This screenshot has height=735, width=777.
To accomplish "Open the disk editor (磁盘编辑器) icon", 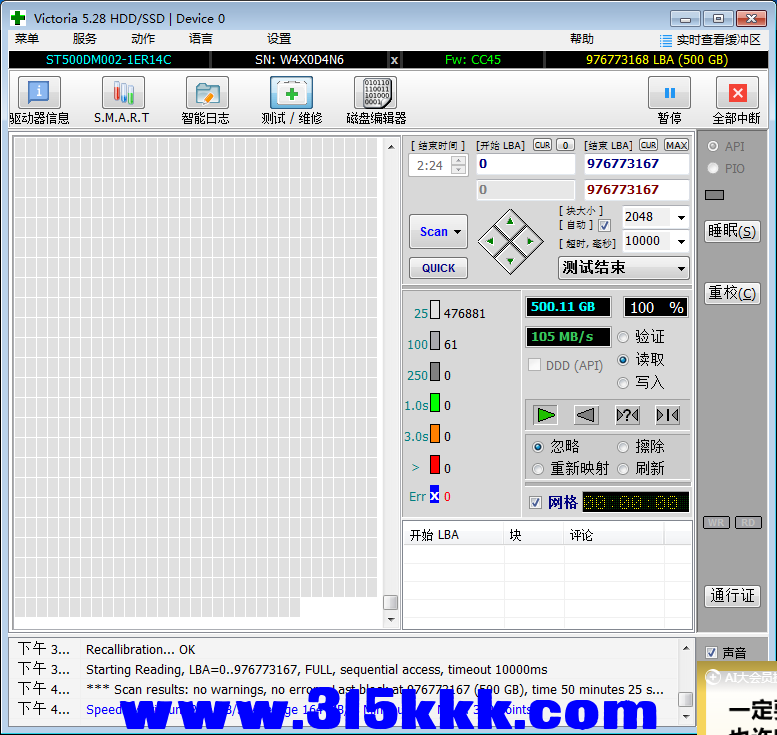I will tap(376, 93).
